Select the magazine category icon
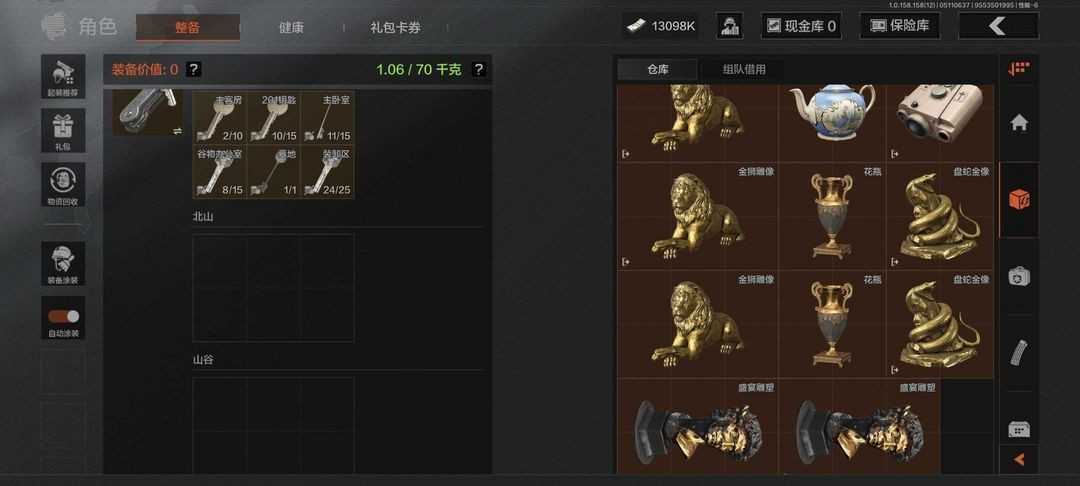This screenshot has width=1080, height=486. pyautogui.click(x=1019, y=353)
